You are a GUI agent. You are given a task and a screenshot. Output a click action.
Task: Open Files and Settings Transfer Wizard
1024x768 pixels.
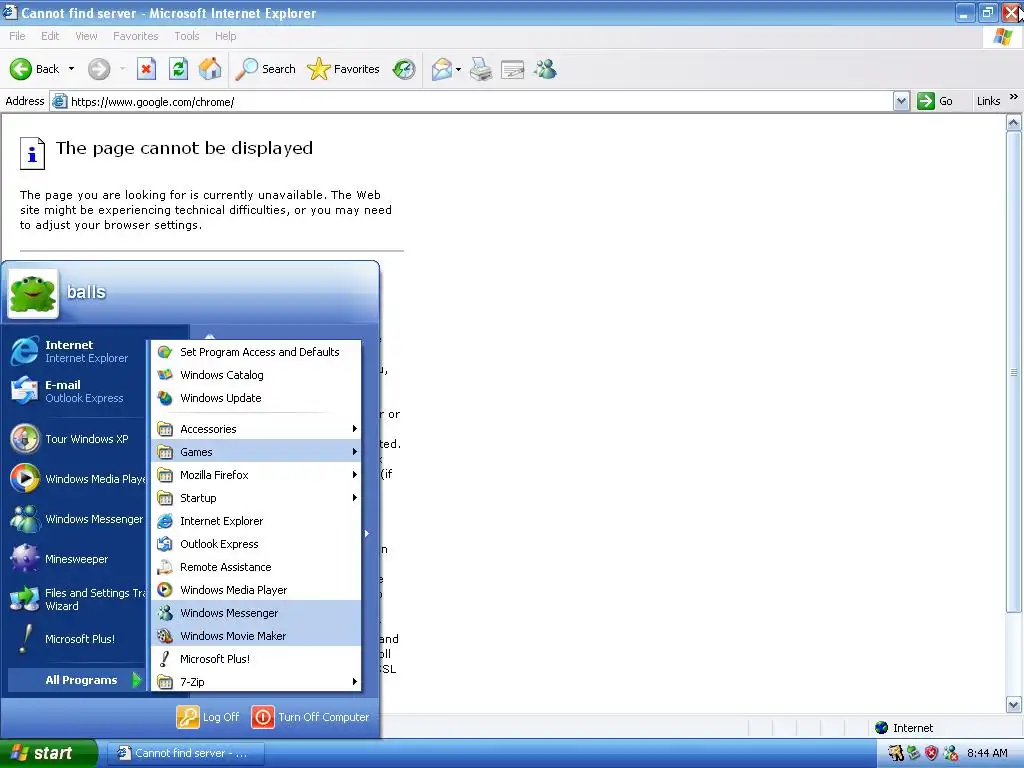click(x=76, y=599)
